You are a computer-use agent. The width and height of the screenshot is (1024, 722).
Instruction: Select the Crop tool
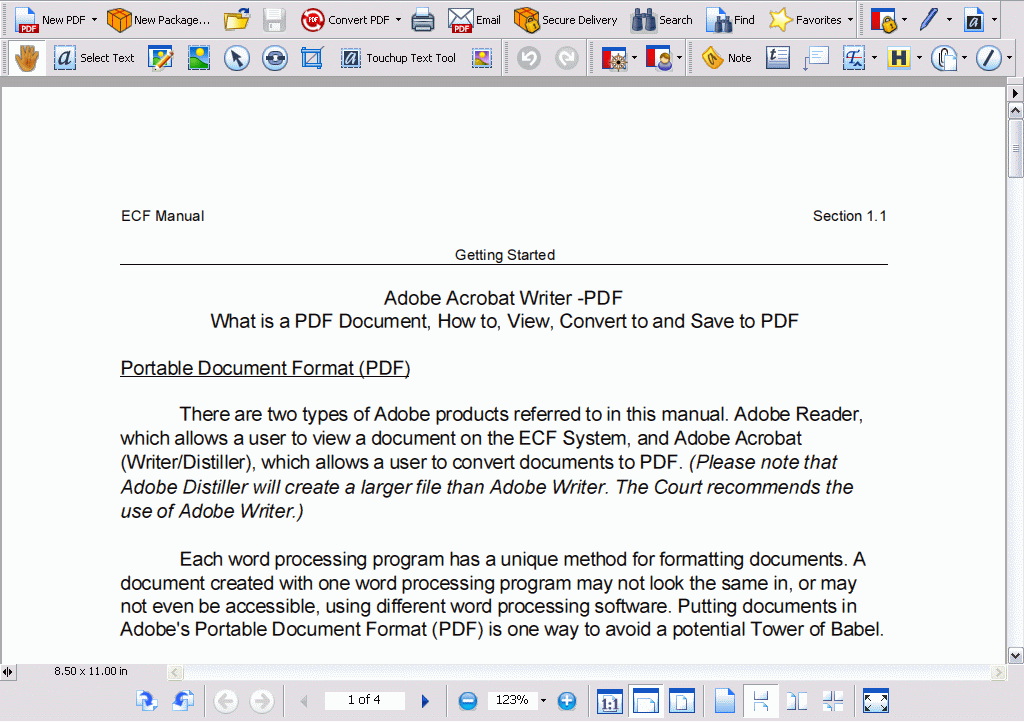pos(312,58)
